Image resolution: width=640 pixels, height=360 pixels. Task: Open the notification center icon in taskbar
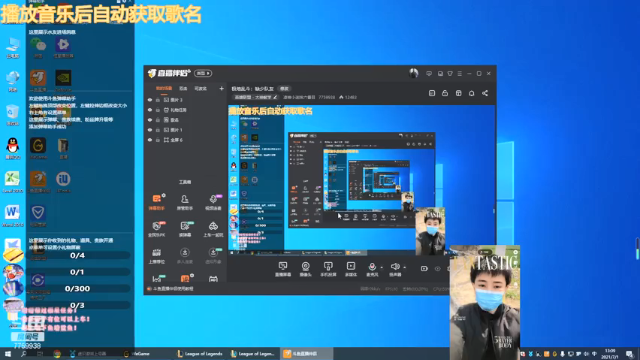tap(630, 353)
